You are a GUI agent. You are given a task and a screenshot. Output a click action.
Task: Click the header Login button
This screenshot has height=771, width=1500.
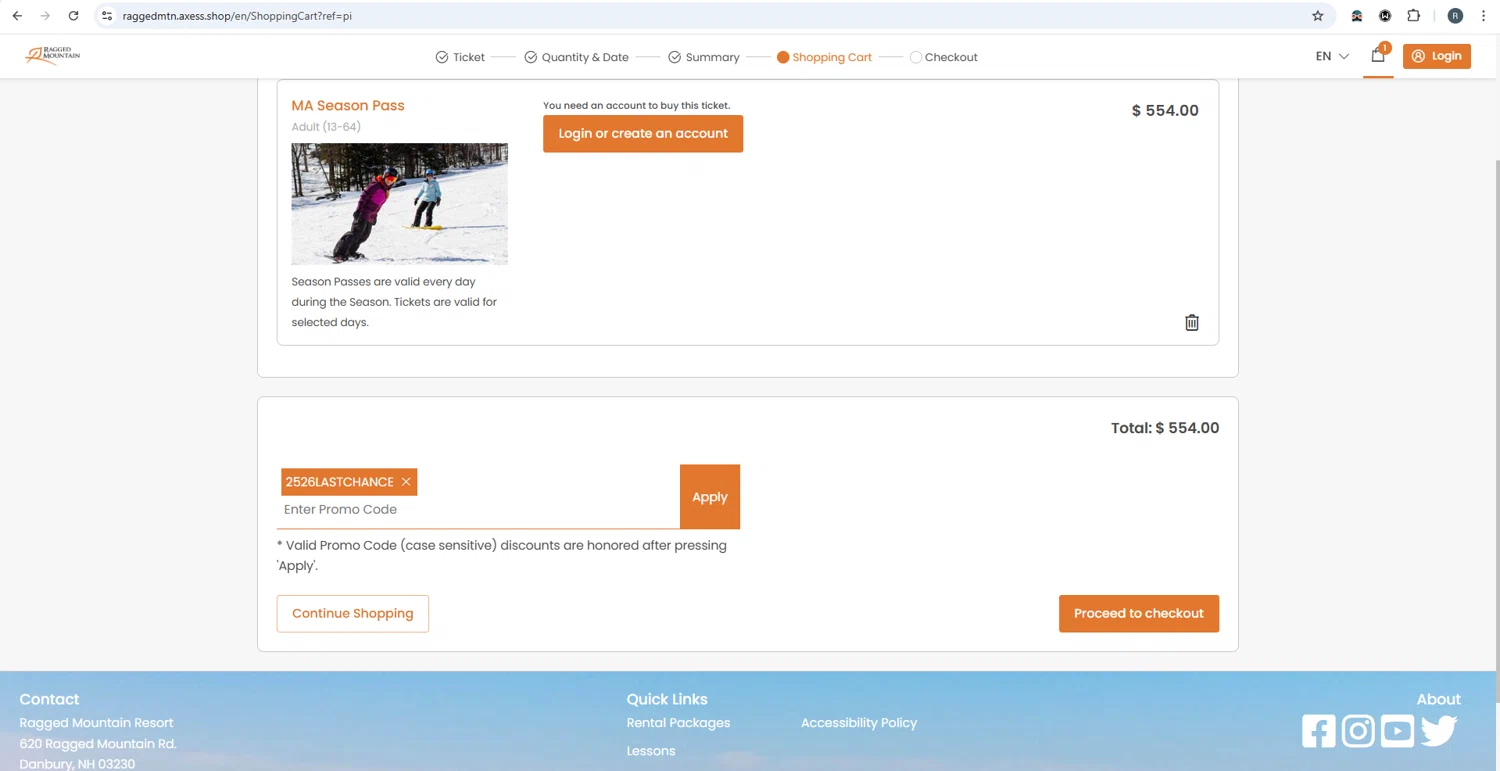1437,56
